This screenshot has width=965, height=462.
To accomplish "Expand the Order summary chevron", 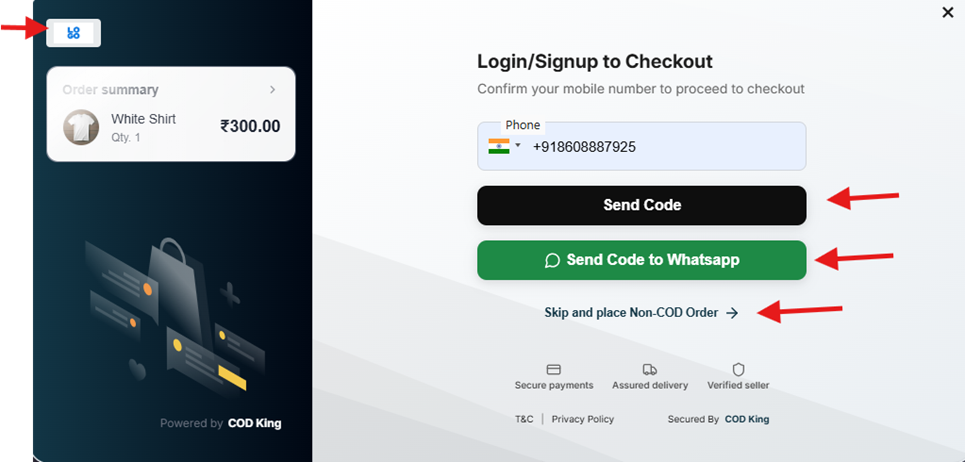I will click(272, 90).
